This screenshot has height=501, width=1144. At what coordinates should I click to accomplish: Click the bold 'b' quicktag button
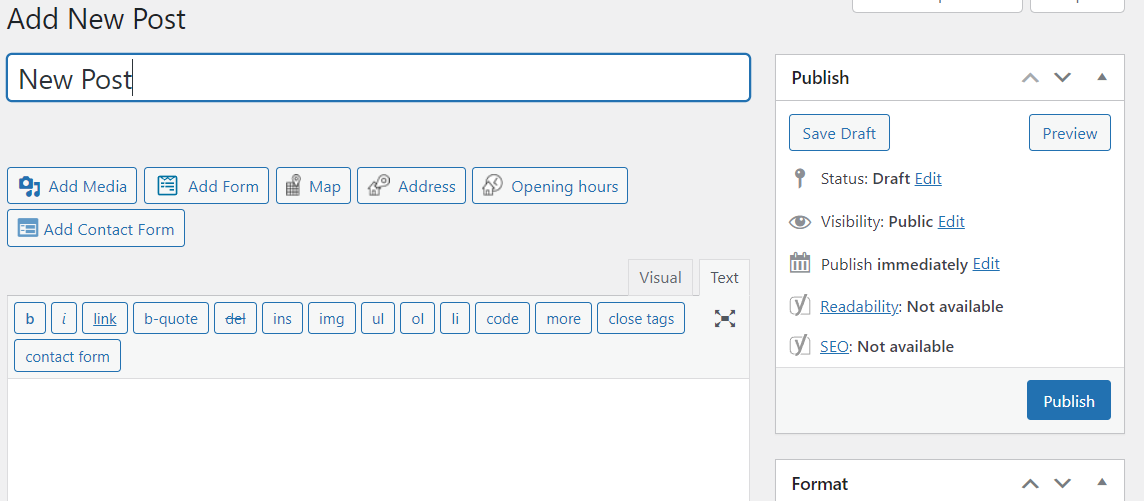29,319
